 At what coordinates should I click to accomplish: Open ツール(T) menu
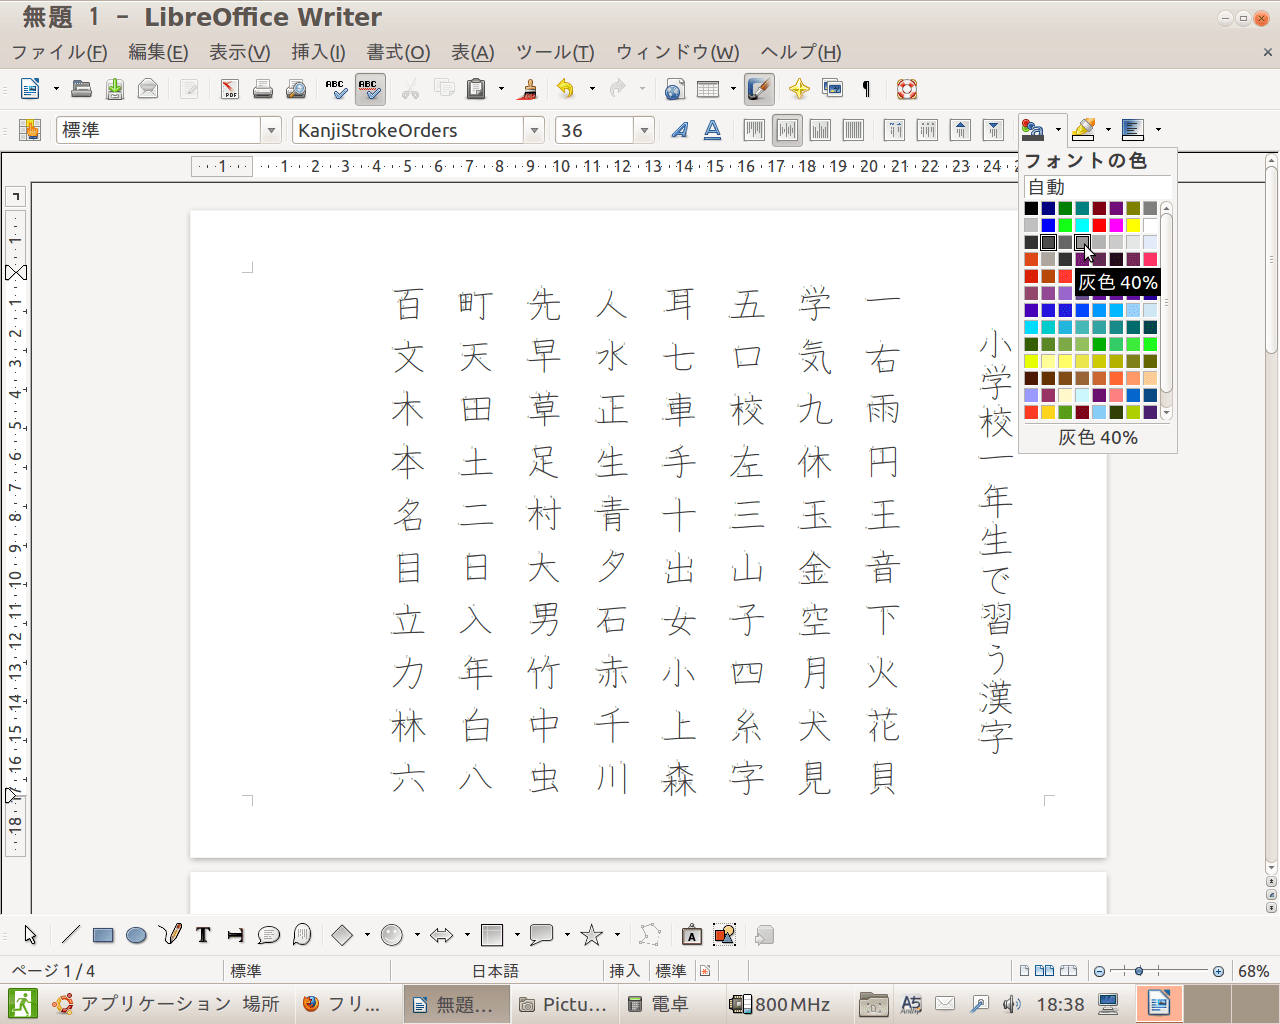(555, 52)
